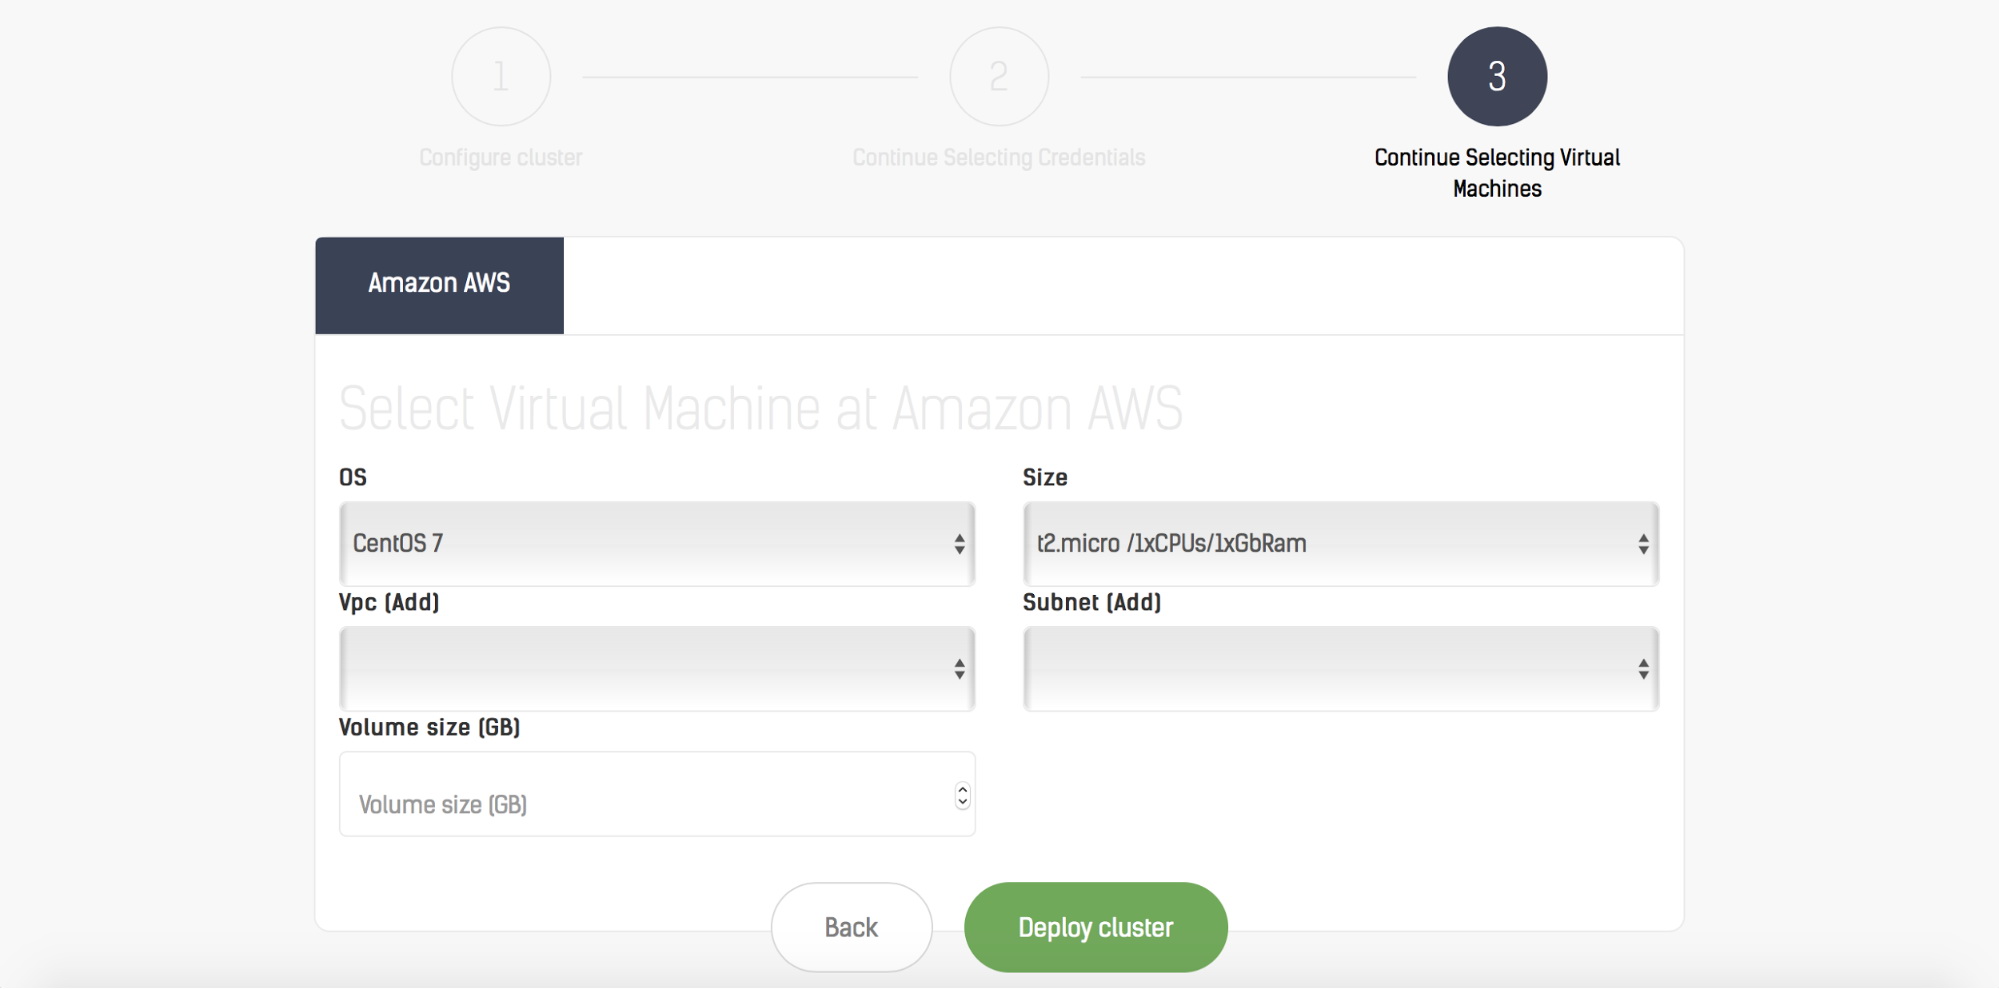This screenshot has width=1999, height=989.
Task: Open the Amazon AWS tab
Action: (x=439, y=285)
